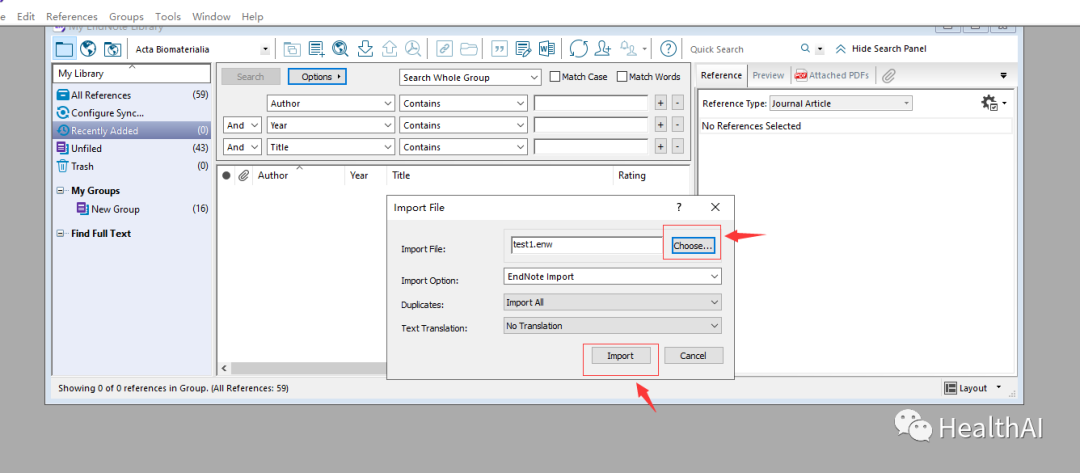This screenshot has width=1080, height=473.
Task: Click the Export upload-arrow icon
Action: pyautogui.click(x=389, y=49)
